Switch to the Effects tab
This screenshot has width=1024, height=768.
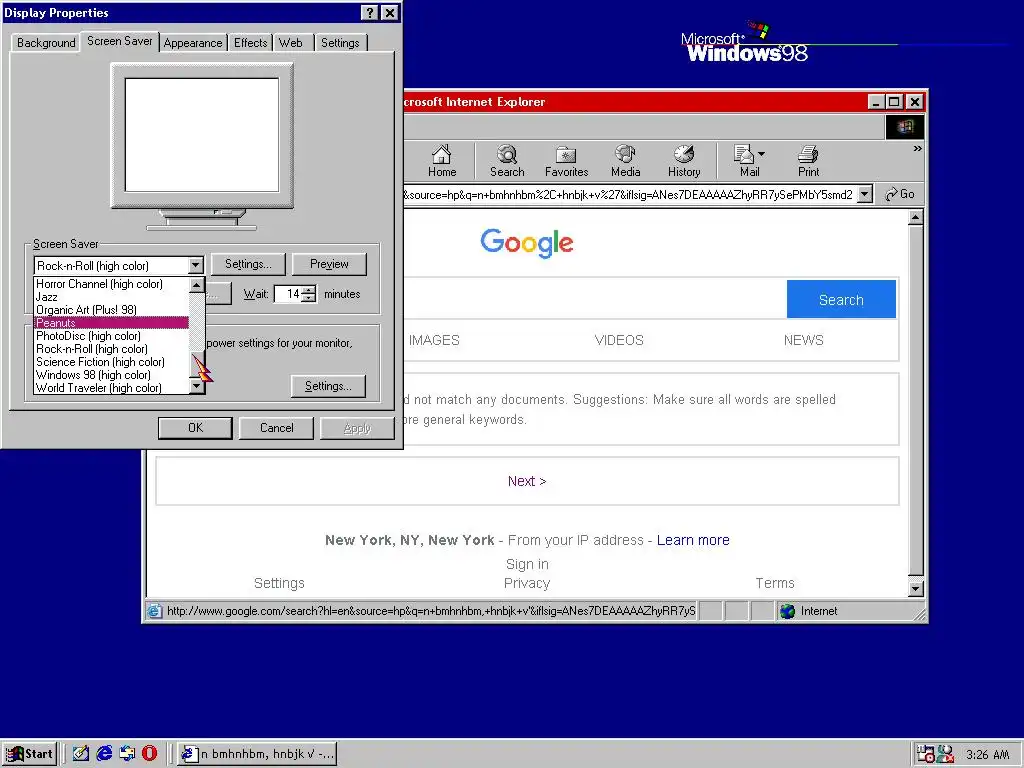251,42
